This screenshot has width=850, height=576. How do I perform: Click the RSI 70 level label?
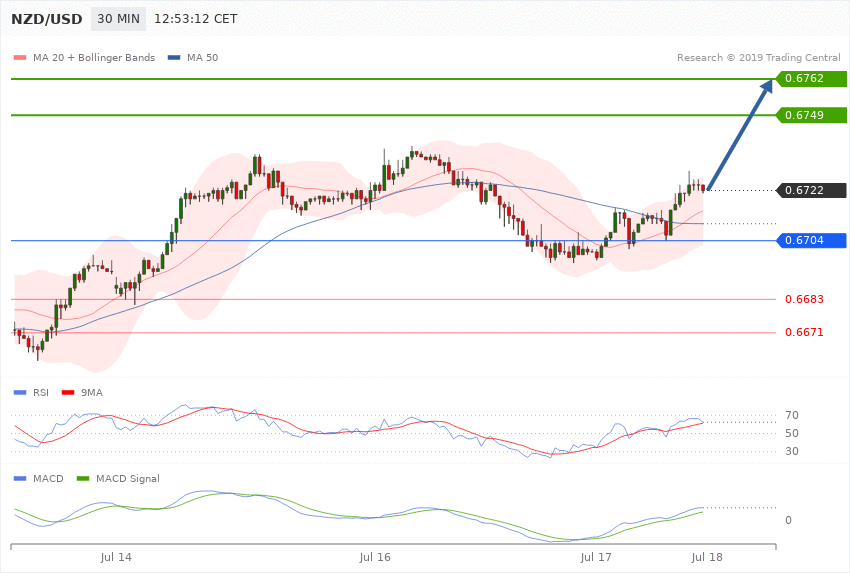click(792, 416)
